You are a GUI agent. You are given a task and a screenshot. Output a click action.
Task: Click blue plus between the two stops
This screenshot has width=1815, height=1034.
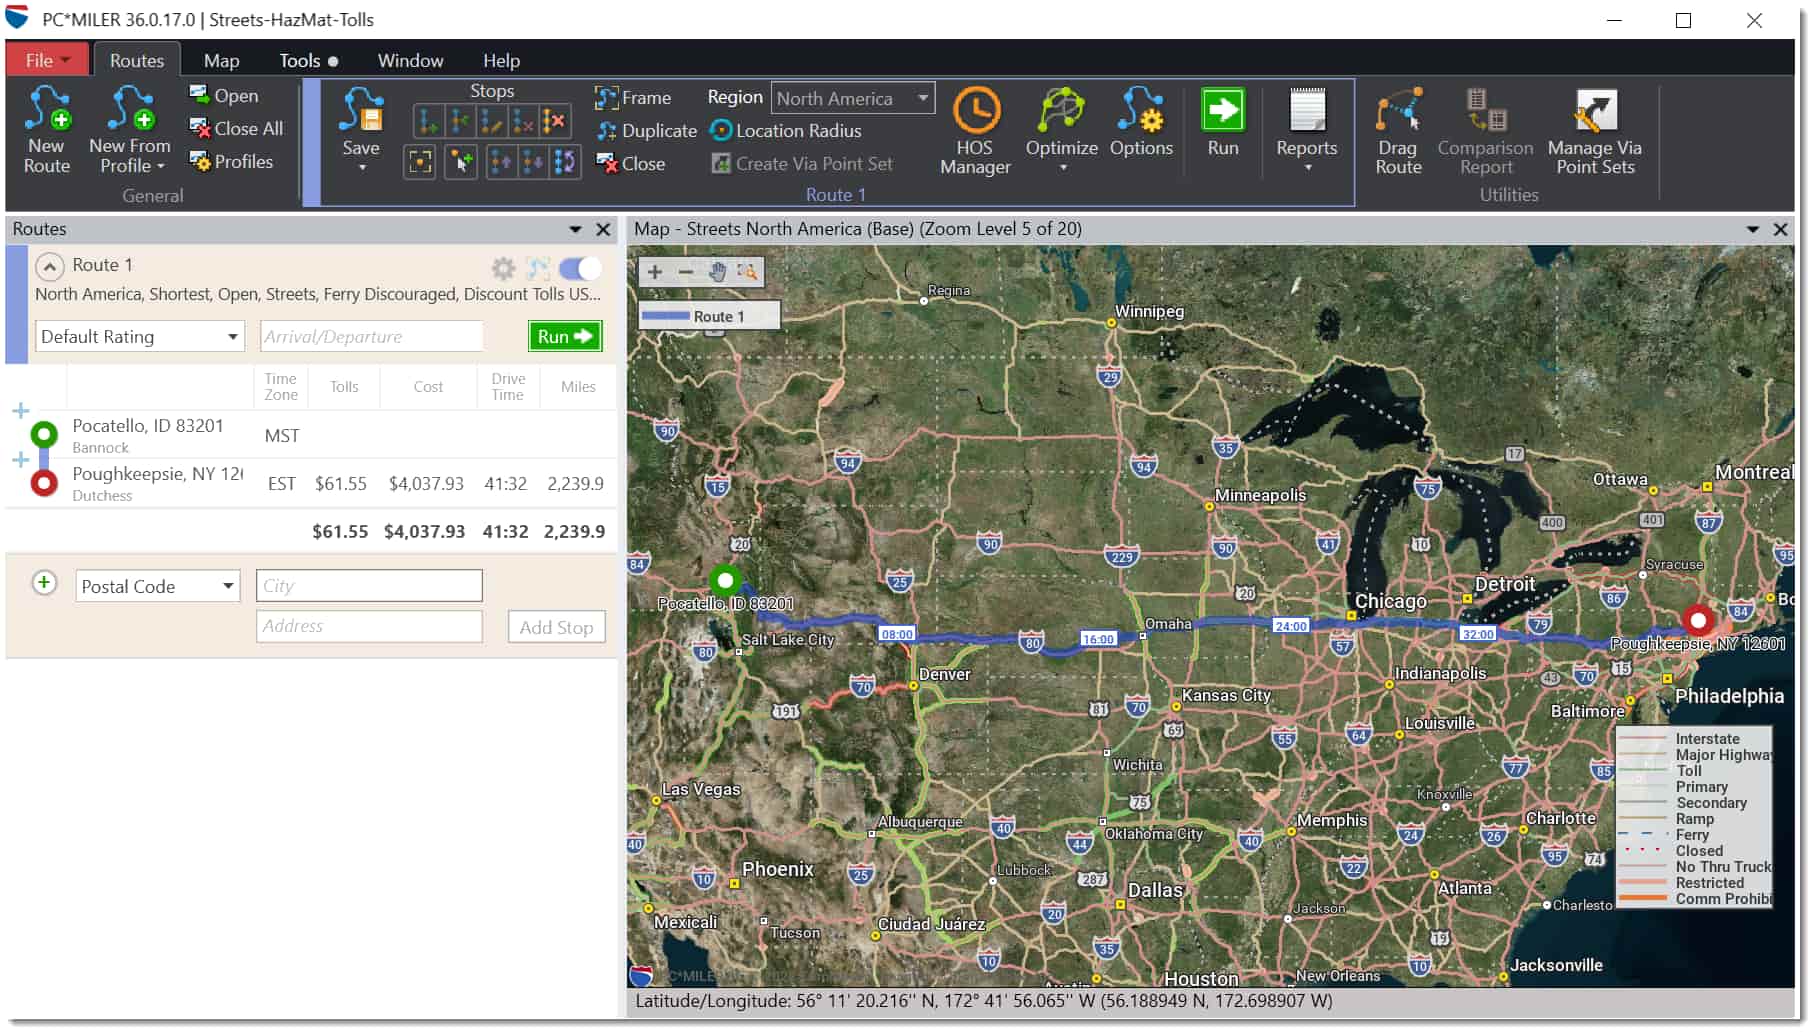[21, 460]
